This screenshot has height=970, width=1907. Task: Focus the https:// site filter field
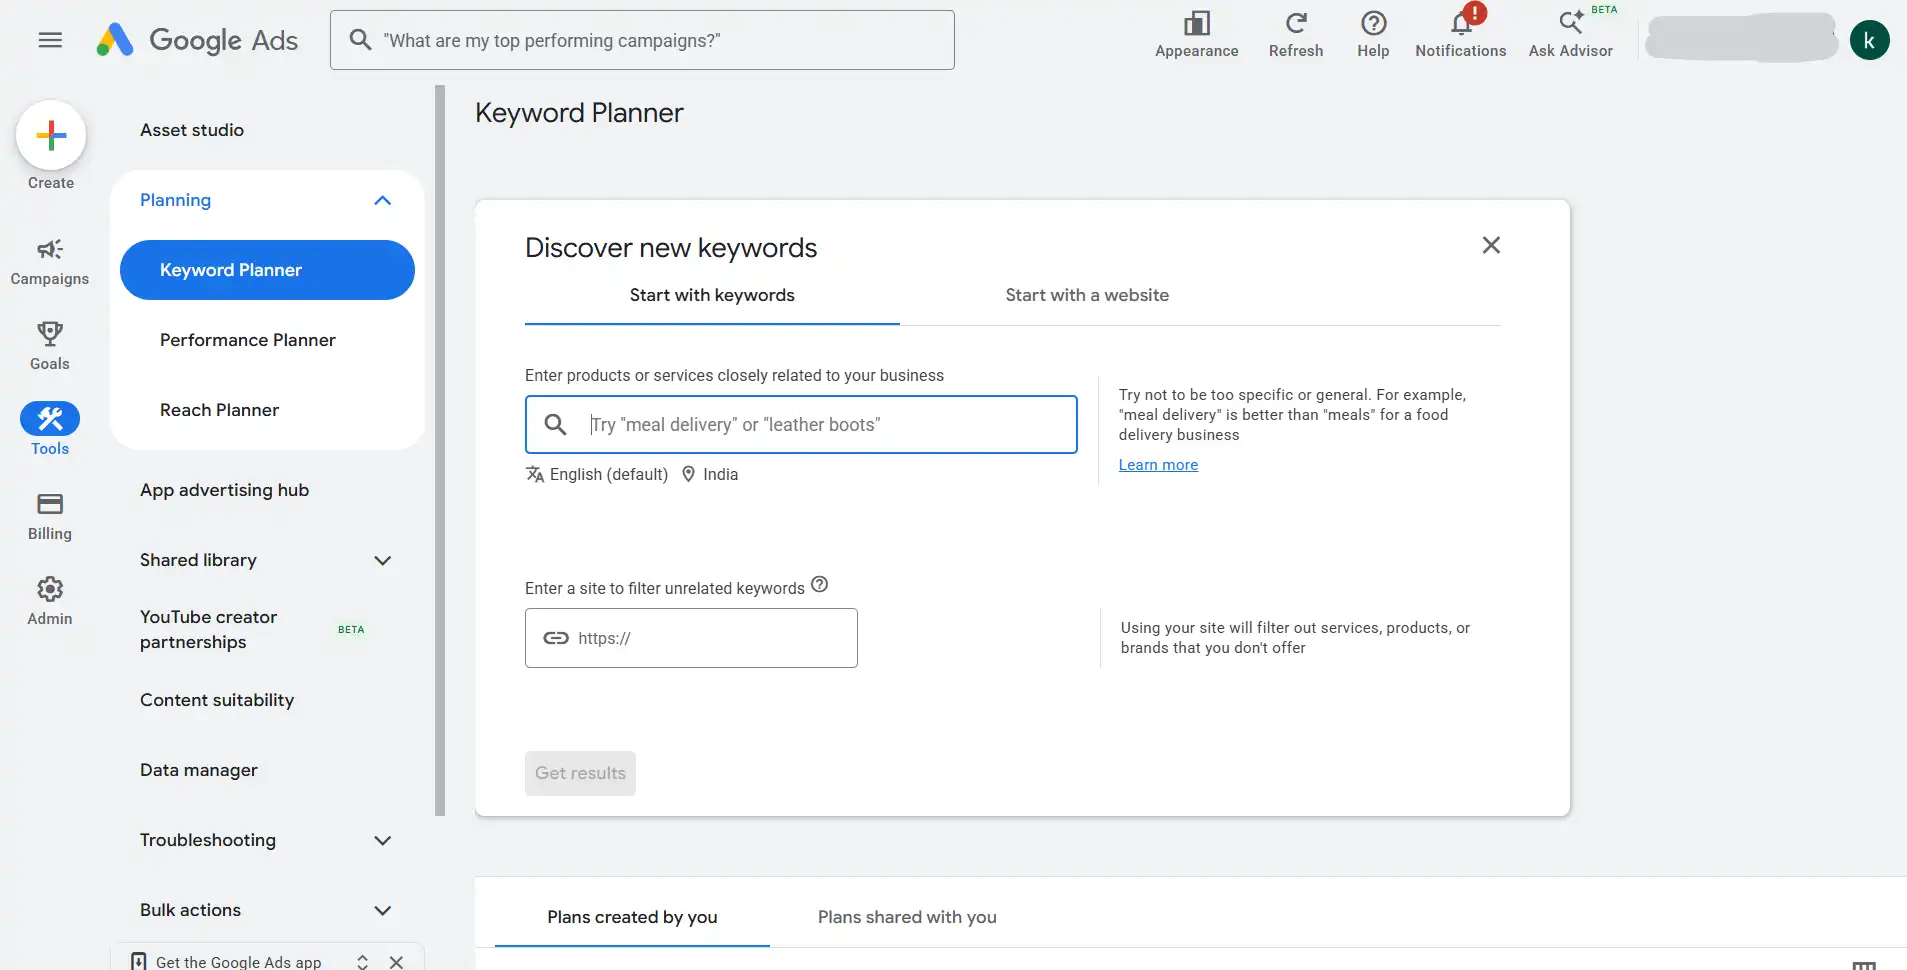click(x=691, y=638)
